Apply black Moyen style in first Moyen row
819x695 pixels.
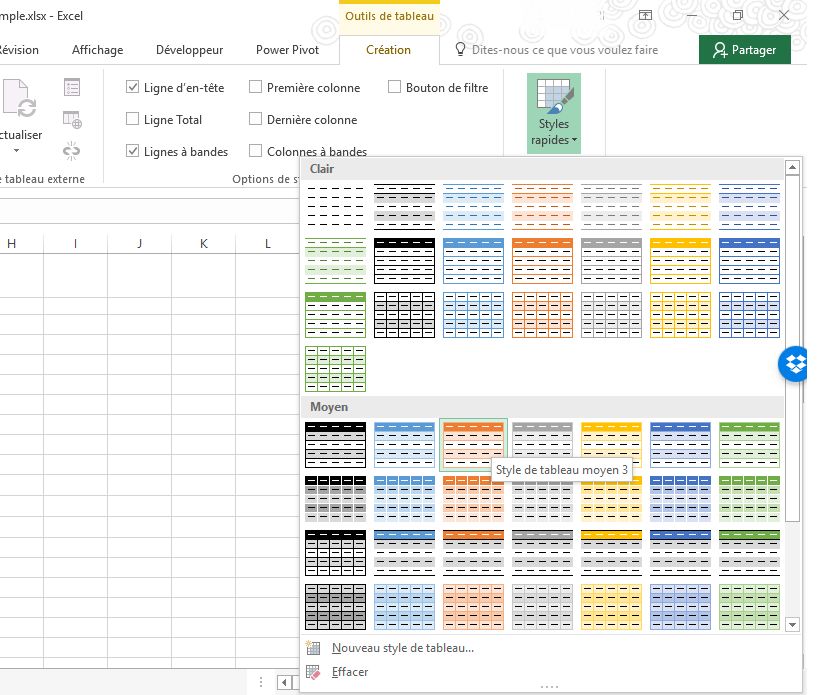(x=335, y=445)
